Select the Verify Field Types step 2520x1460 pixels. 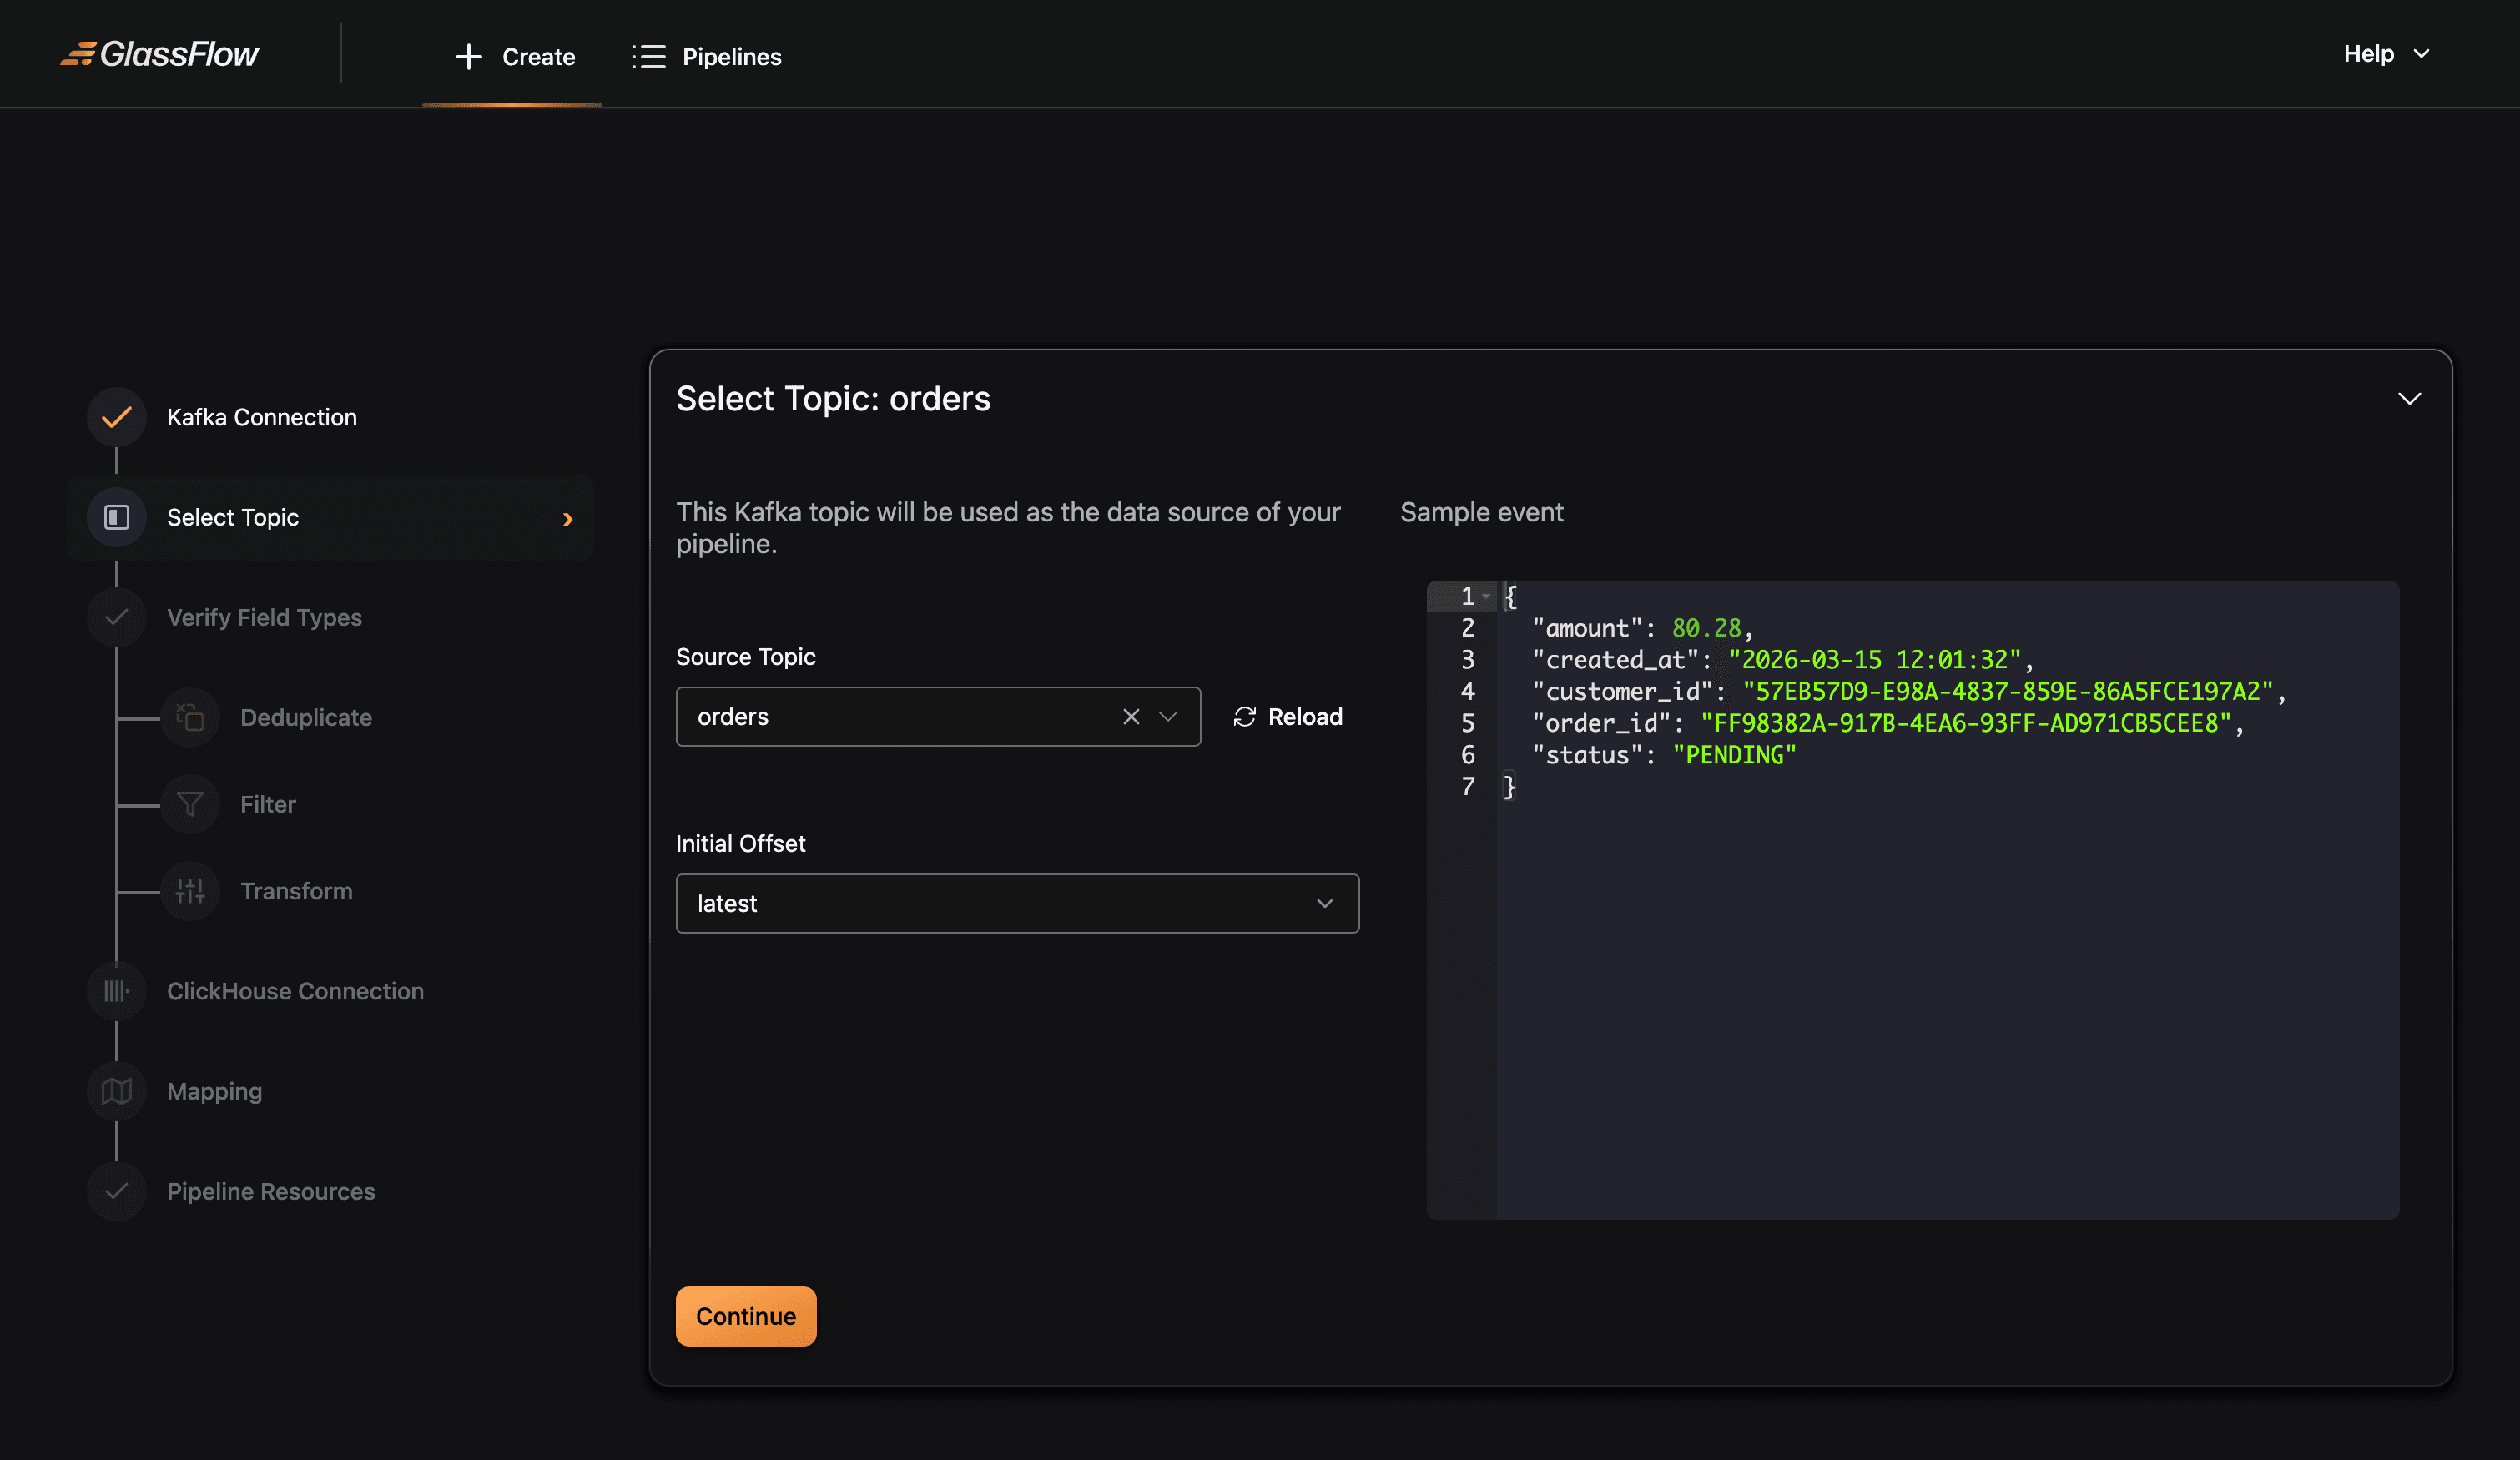pos(264,617)
